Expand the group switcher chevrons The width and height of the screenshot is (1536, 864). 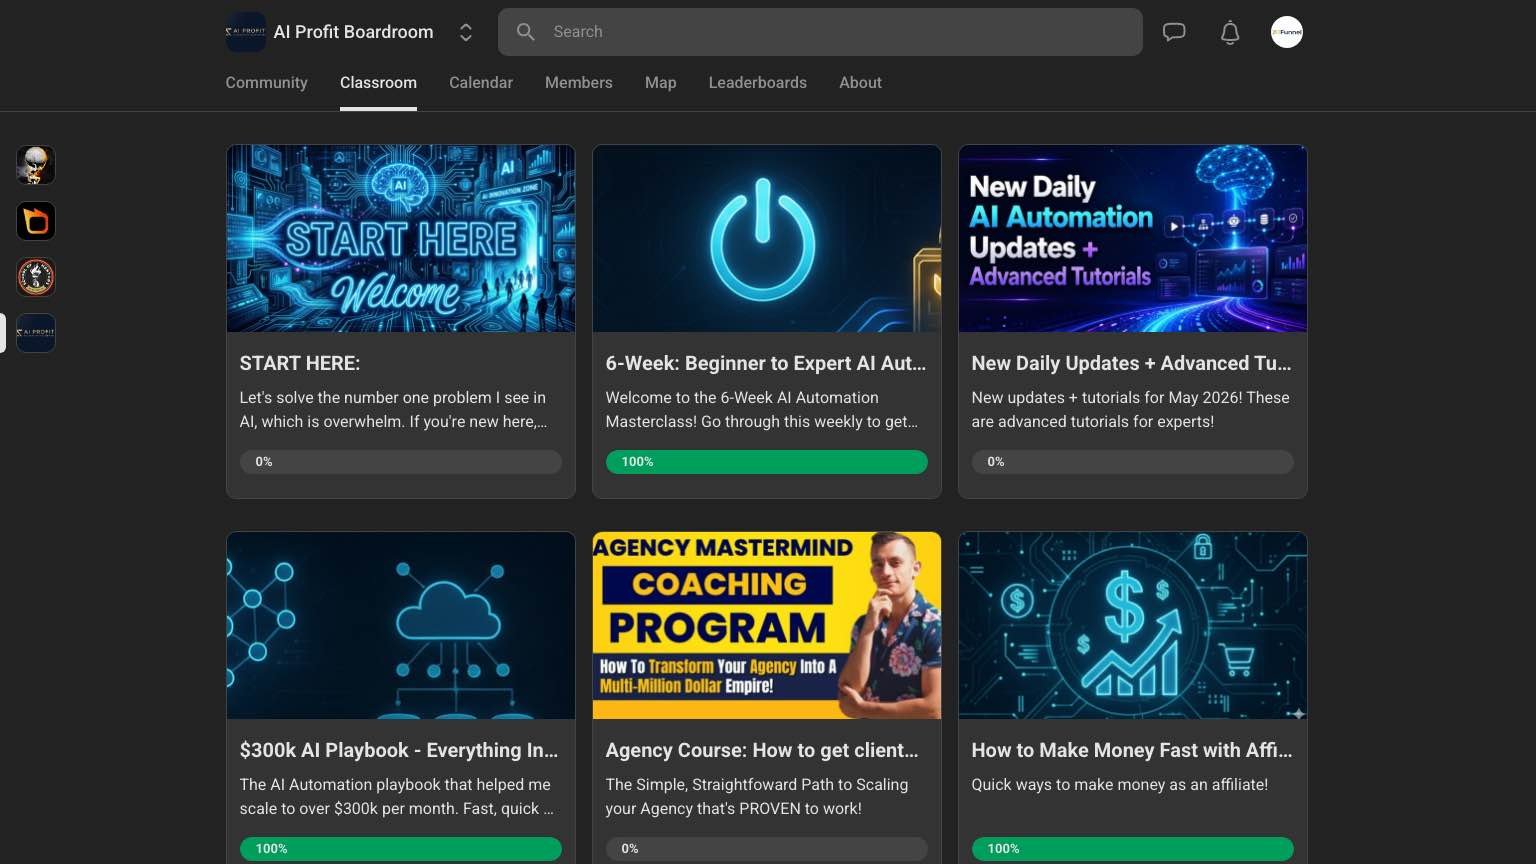pyautogui.click(x=466, y=32)
